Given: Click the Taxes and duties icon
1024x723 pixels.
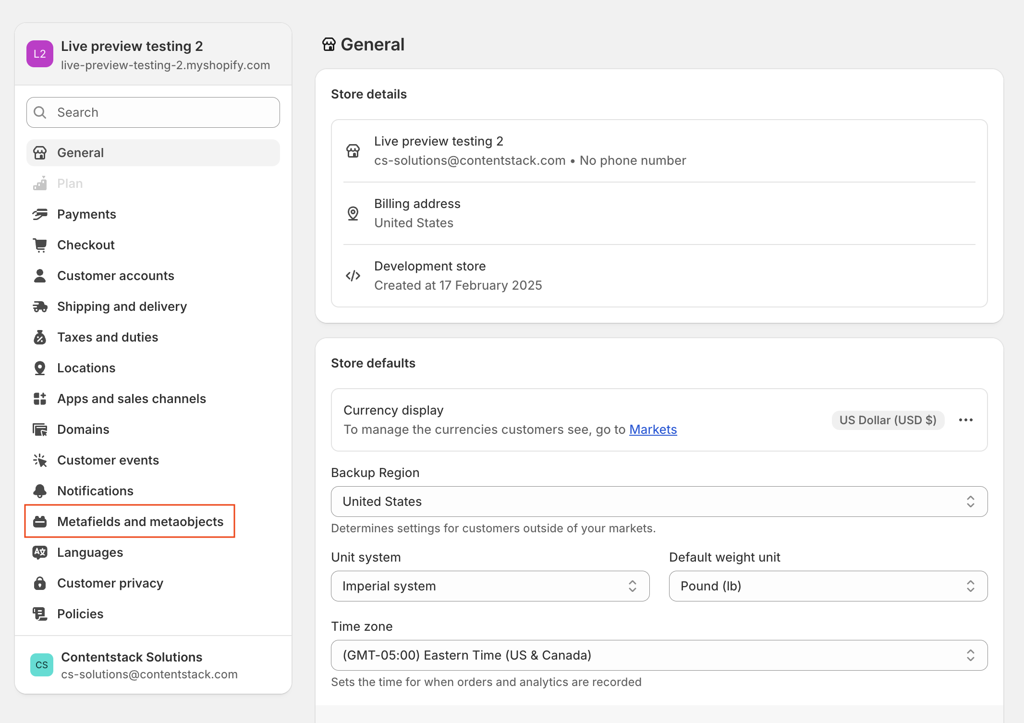Looking at the screenshot, I should pos(40,338).
